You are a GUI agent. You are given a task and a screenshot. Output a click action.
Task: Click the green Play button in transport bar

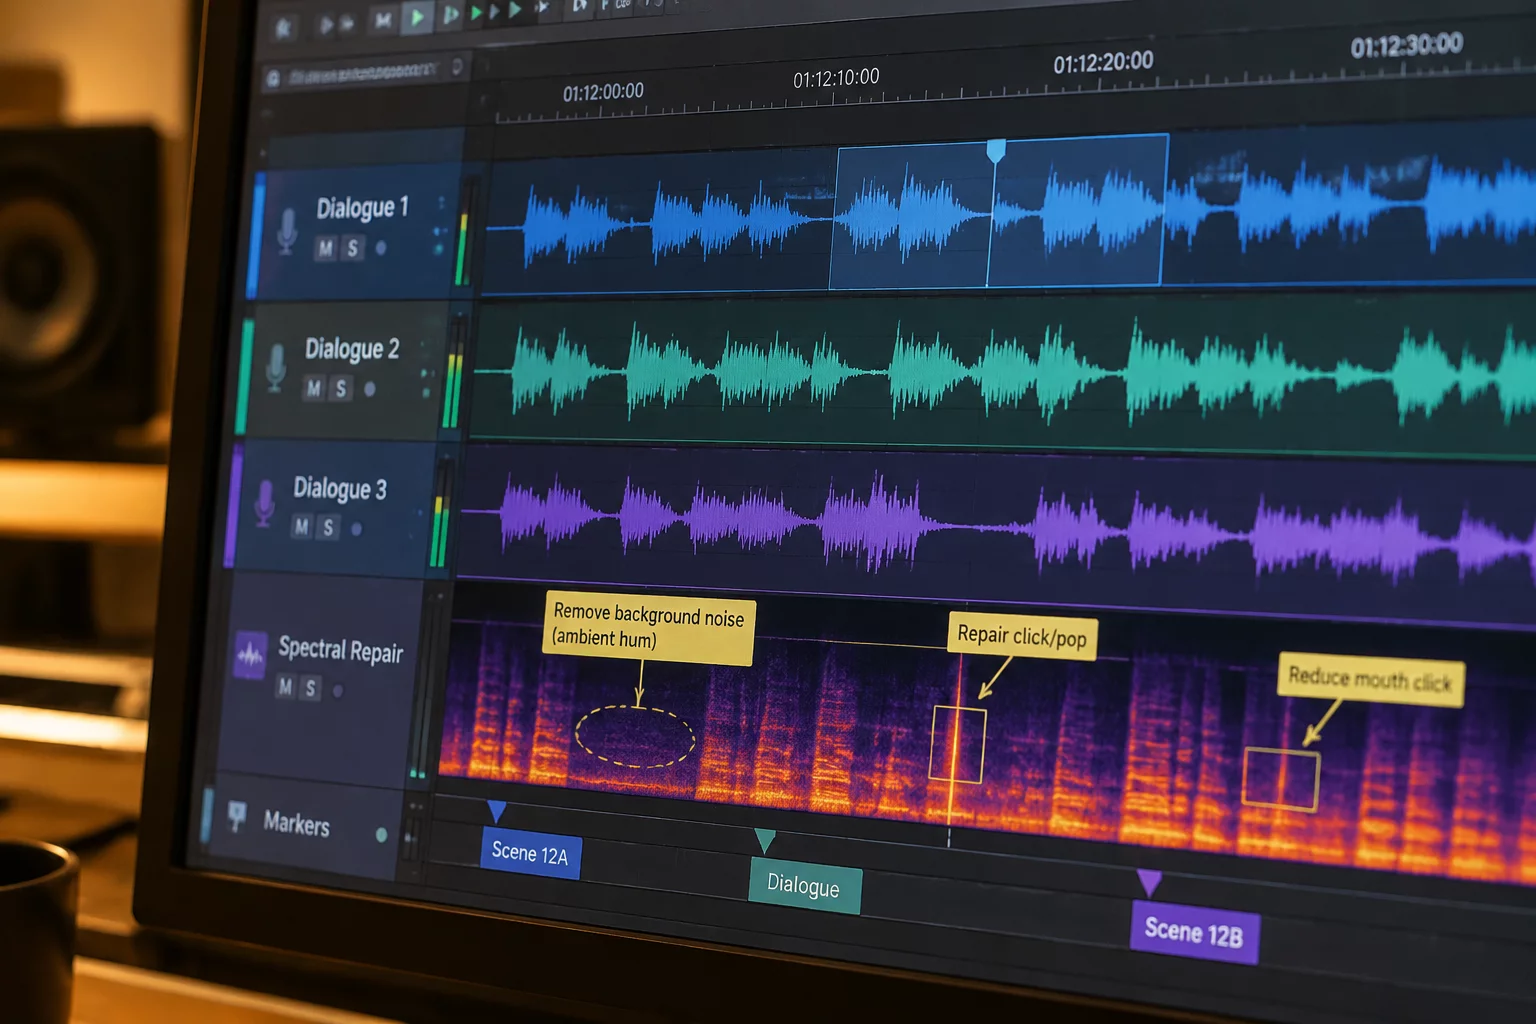(x=417, y=17)
